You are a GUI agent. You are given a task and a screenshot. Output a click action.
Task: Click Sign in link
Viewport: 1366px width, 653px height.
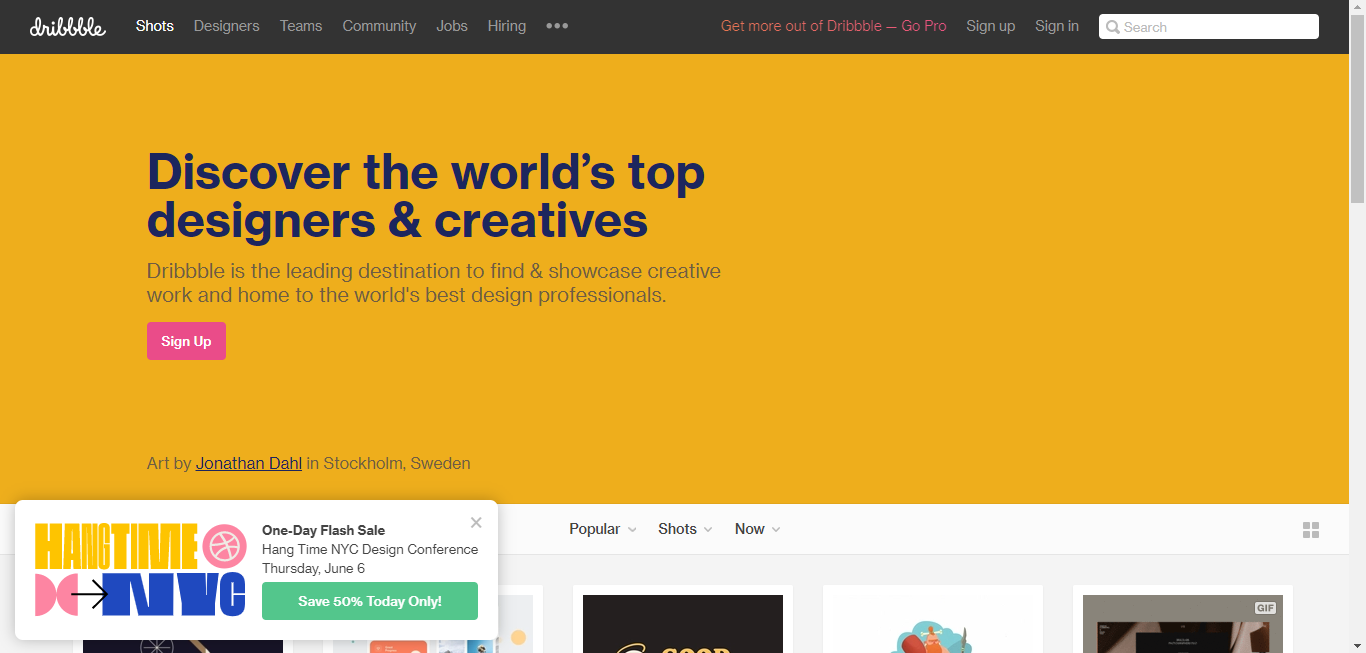click(1057, 26)
